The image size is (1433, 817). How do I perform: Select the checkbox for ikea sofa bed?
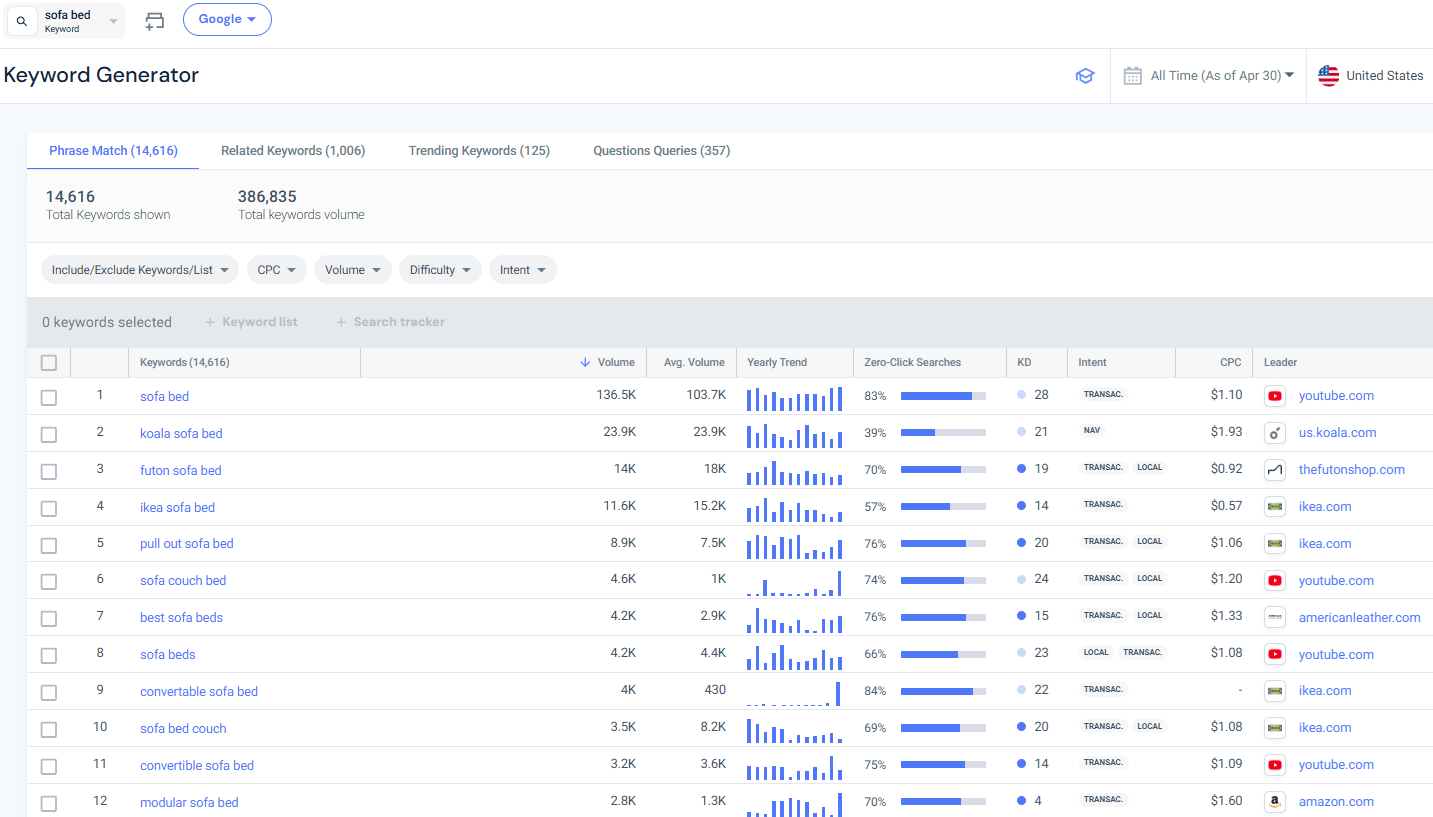[x=49, y=509]
